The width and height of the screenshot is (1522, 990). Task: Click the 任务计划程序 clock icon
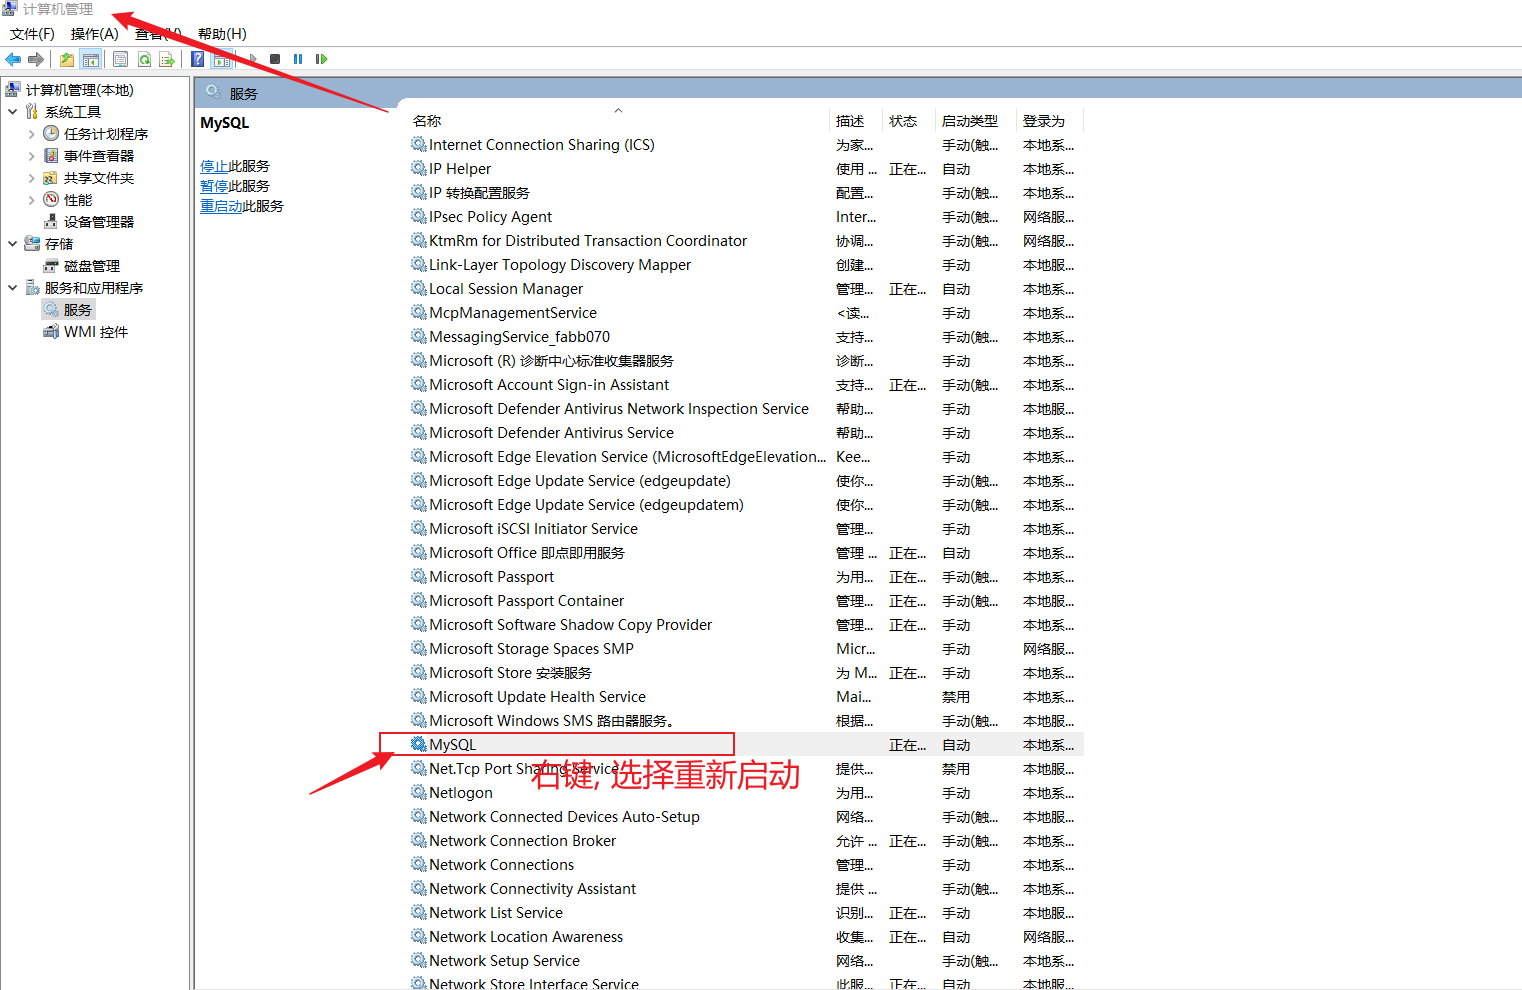pyautogui.click(x=51, y=133)
